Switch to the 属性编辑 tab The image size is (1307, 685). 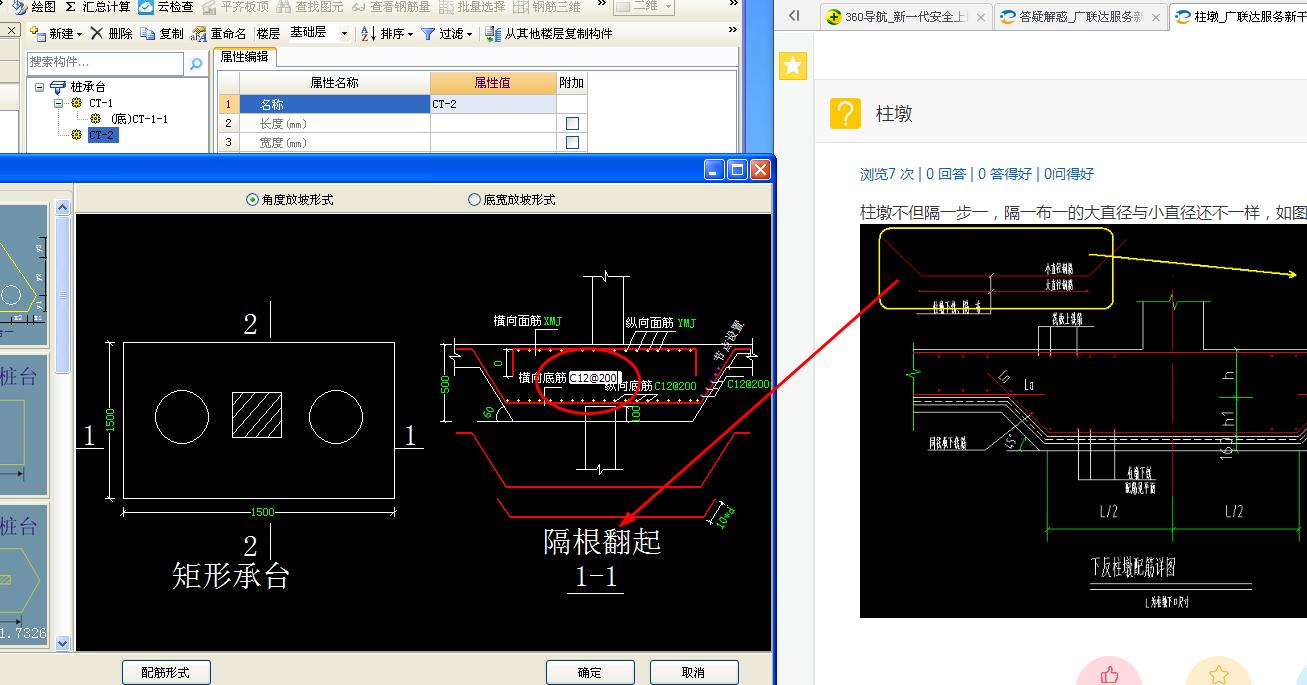[244, 57]
